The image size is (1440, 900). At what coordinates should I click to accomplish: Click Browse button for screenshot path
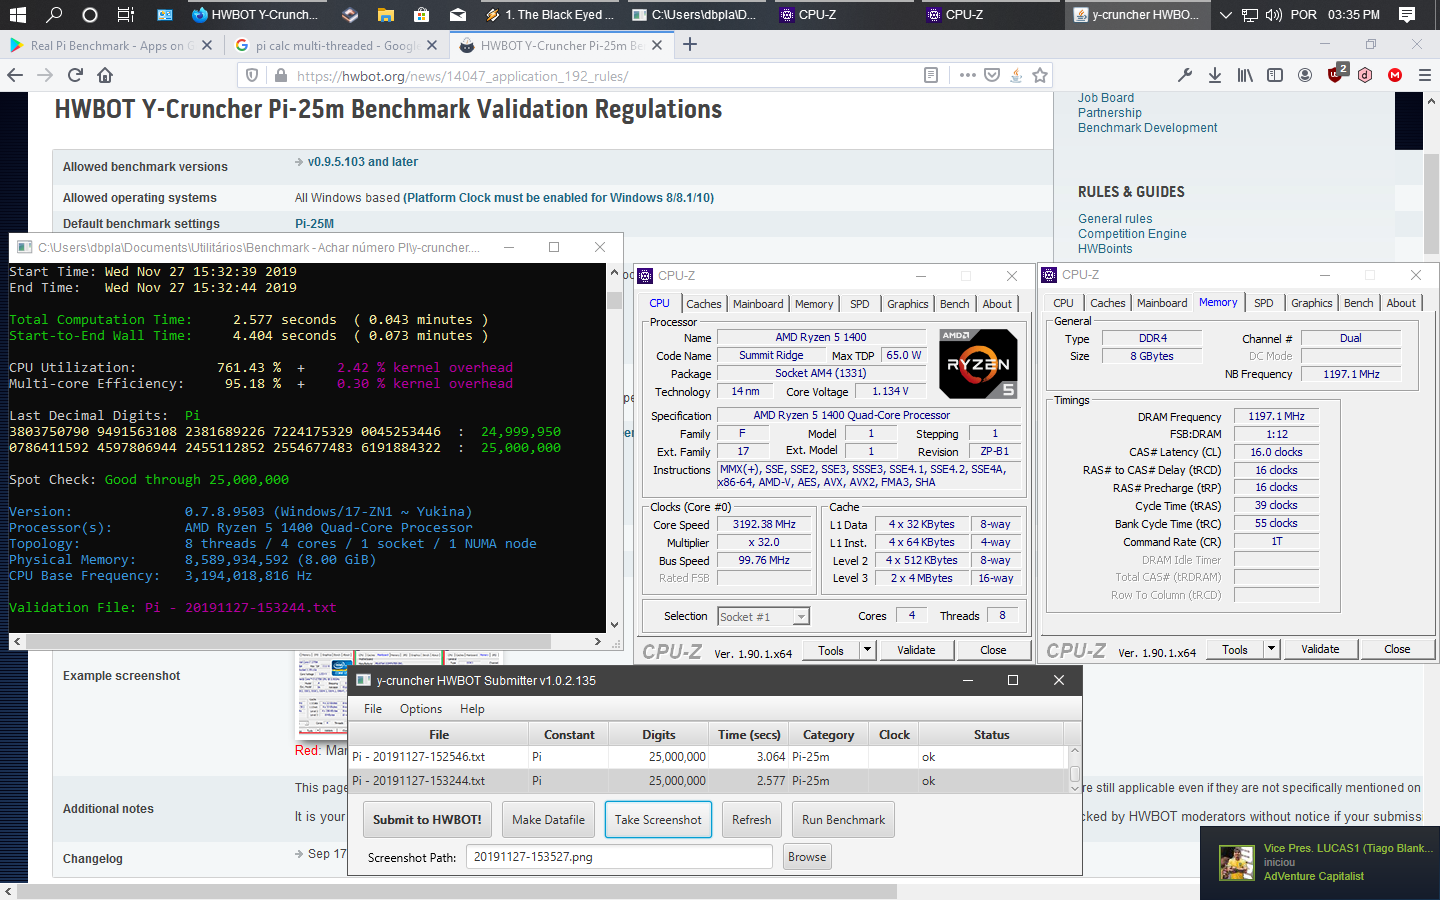click(x=807, y=857)
